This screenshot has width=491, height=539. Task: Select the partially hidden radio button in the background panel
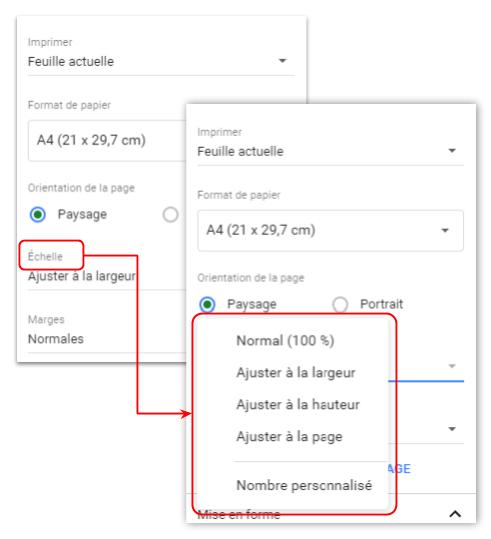tap(171, 214)
